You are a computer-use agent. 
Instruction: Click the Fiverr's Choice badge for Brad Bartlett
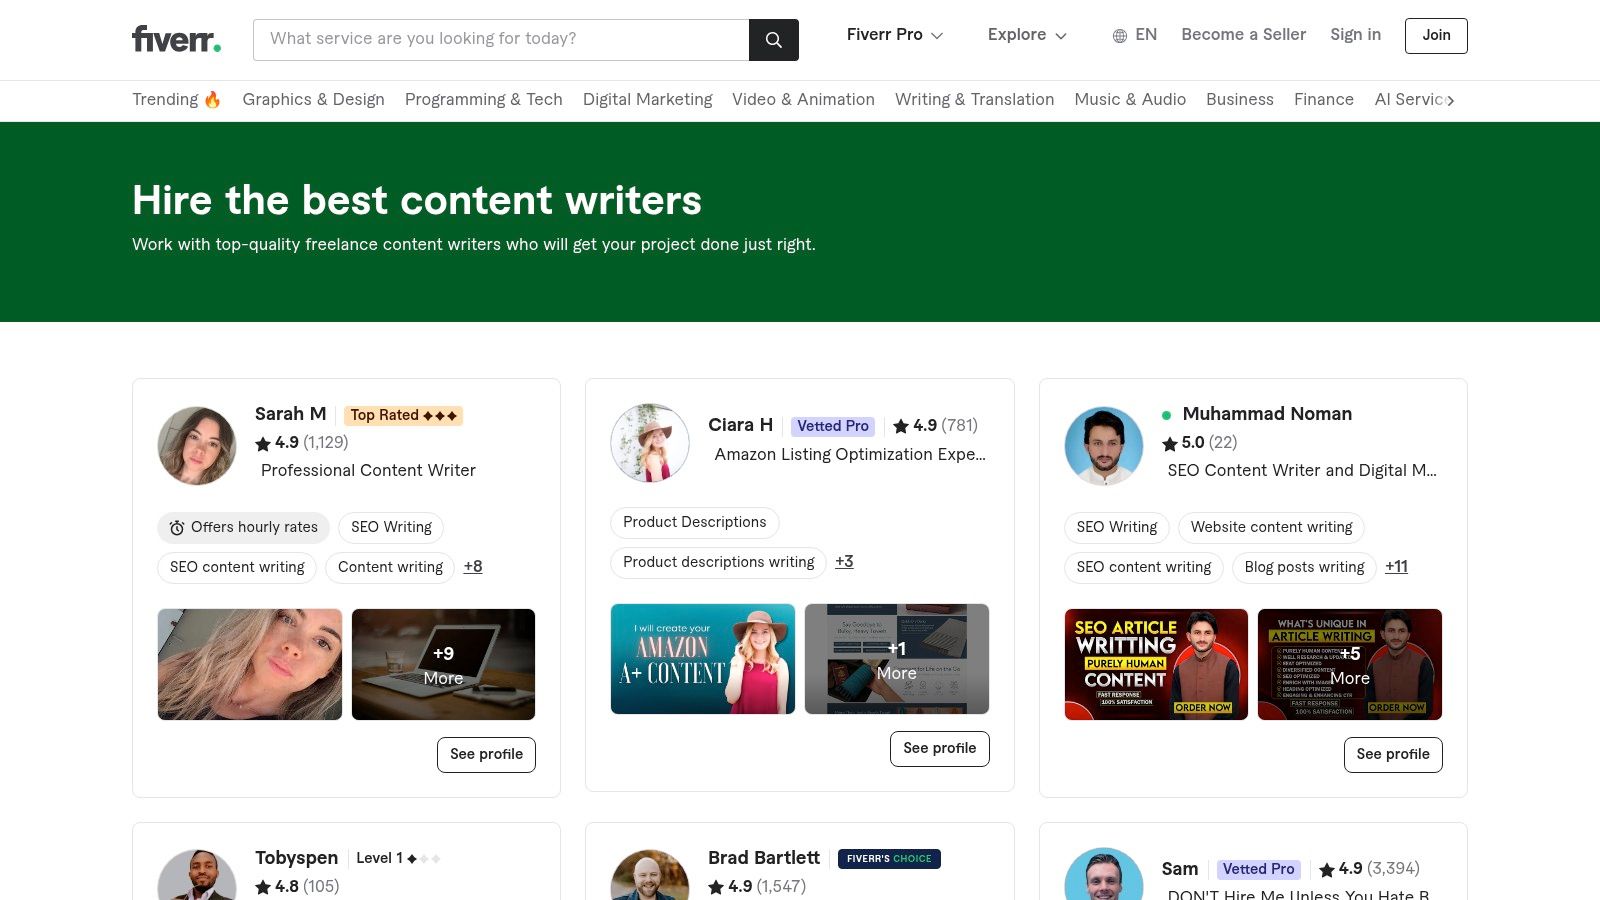click(889, 858)
